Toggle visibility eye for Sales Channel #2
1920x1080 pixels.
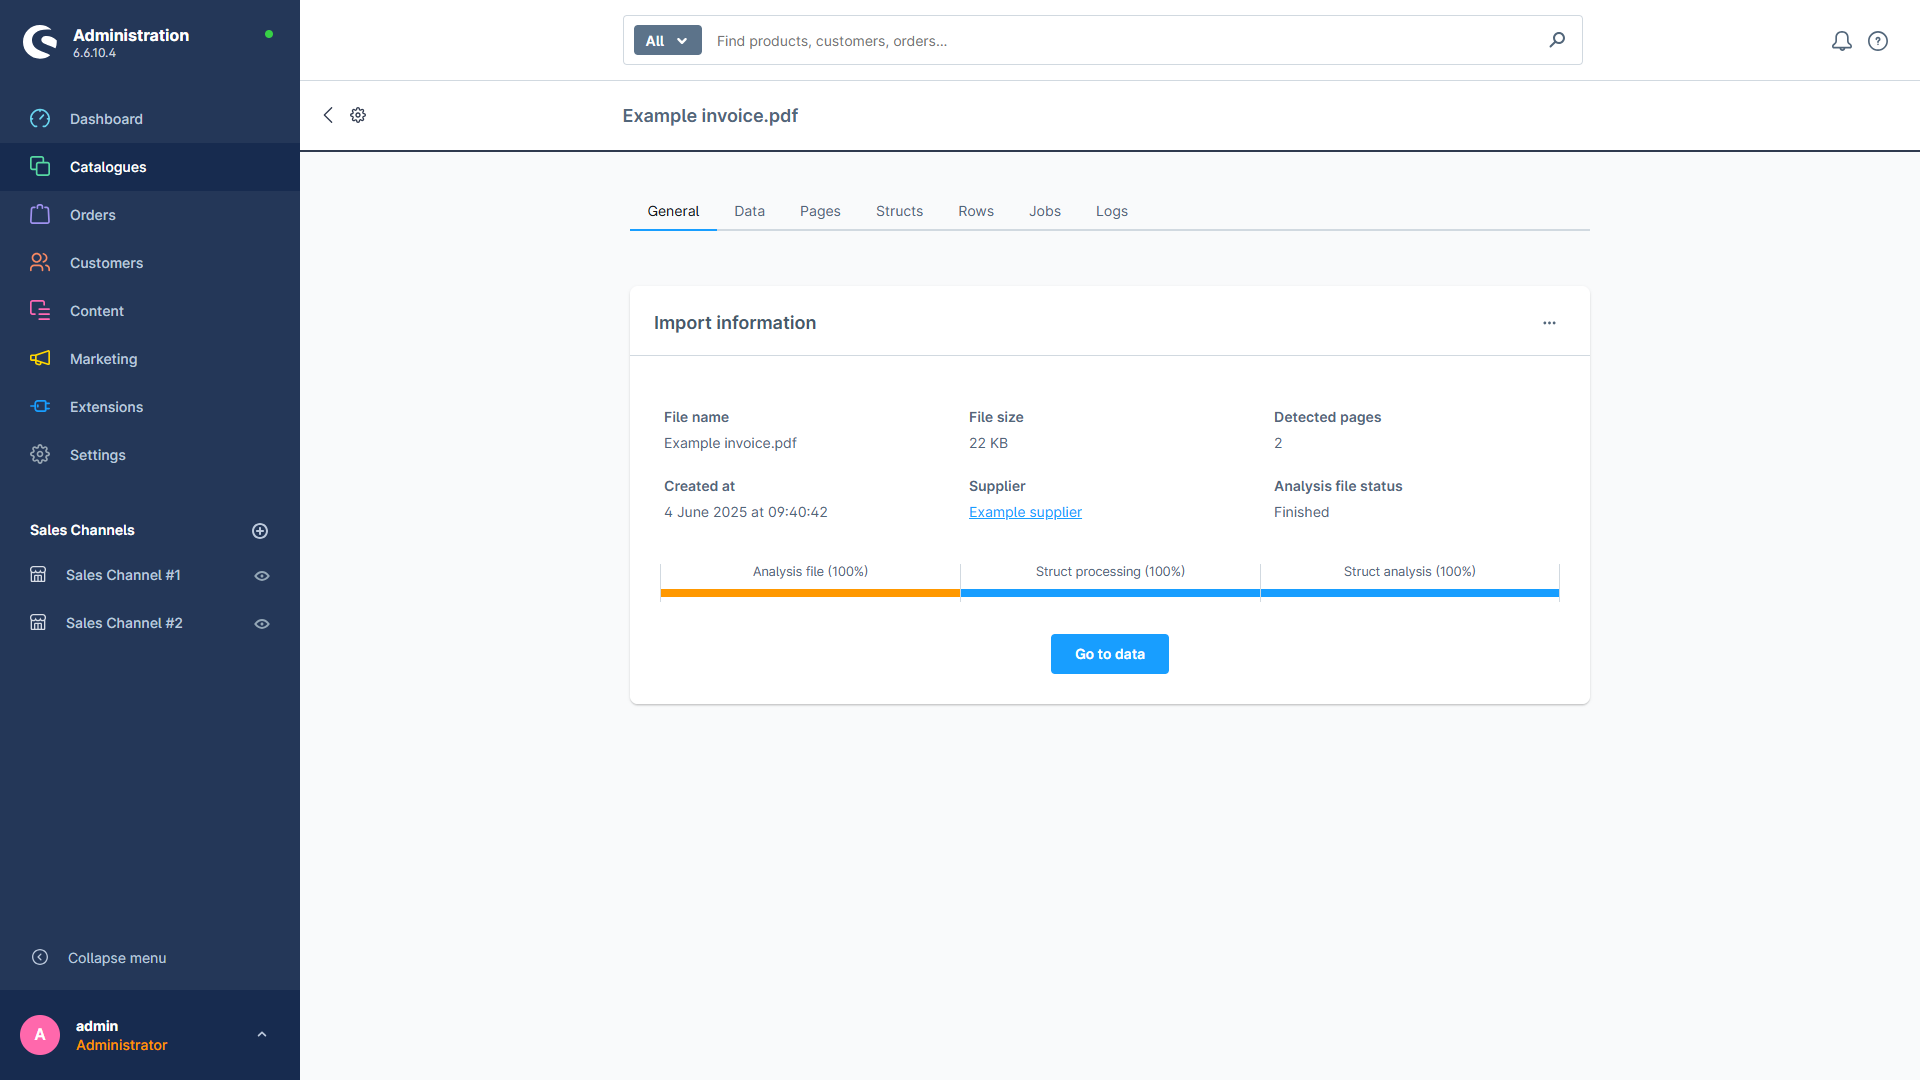pyautogui.click(x=262, y=624)
